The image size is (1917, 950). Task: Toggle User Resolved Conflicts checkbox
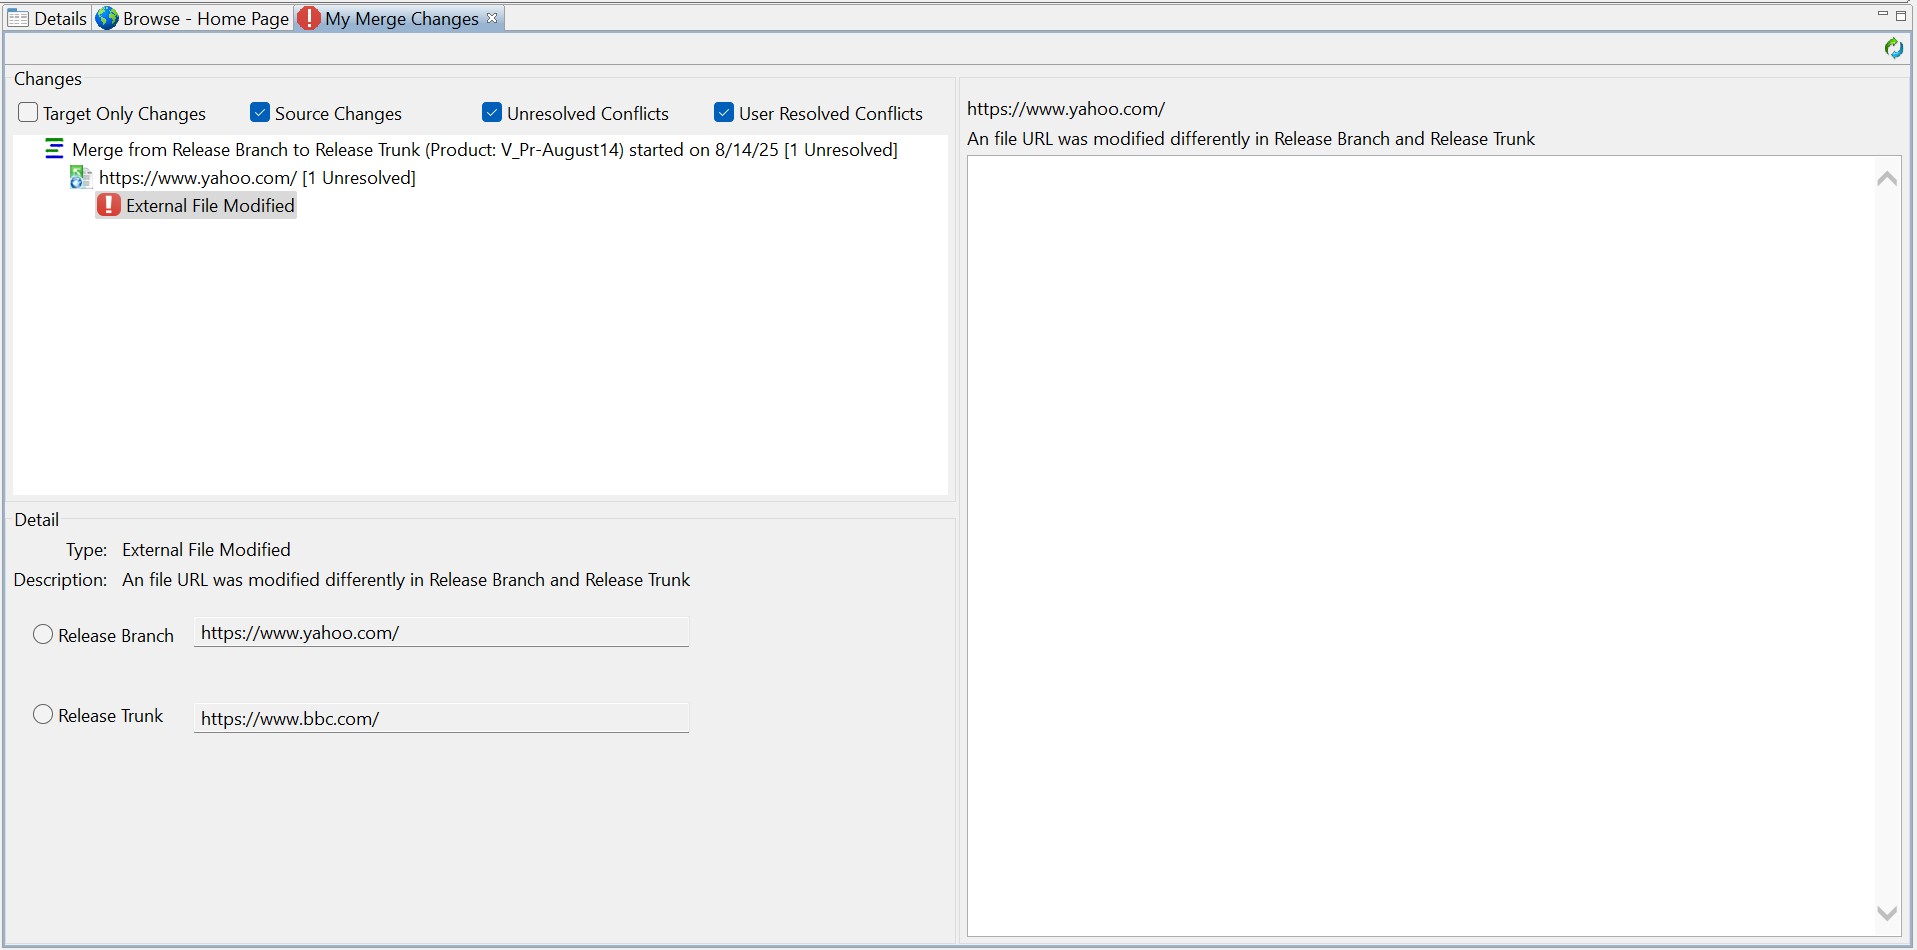pyautogui.click(x=724, y=113)
